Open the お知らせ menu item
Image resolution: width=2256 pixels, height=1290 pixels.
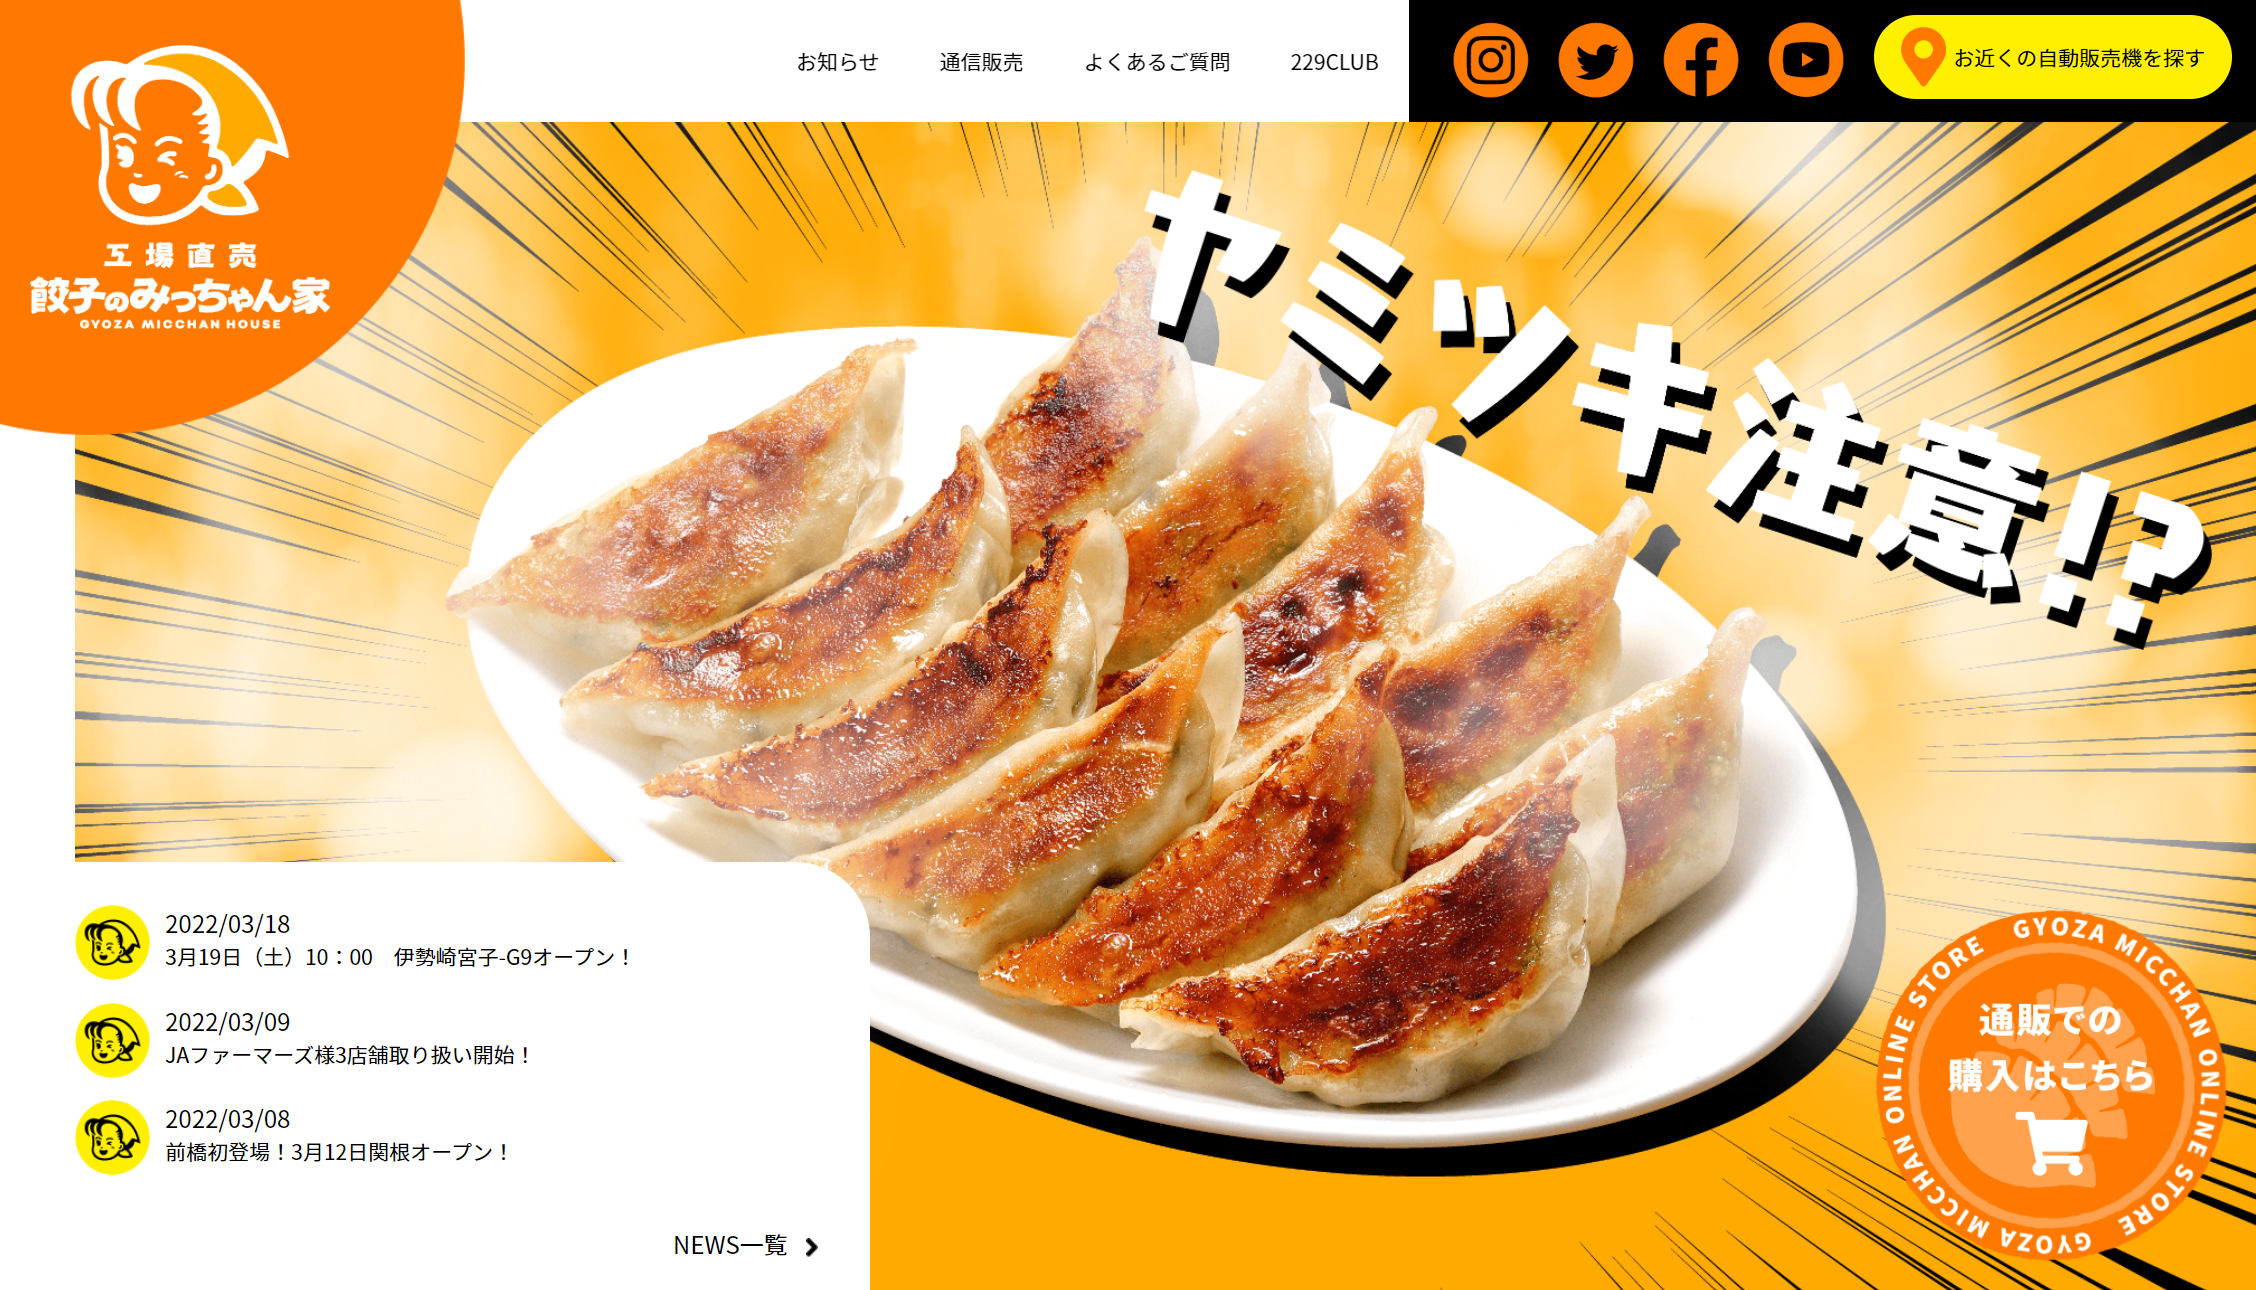click(837, 62)
